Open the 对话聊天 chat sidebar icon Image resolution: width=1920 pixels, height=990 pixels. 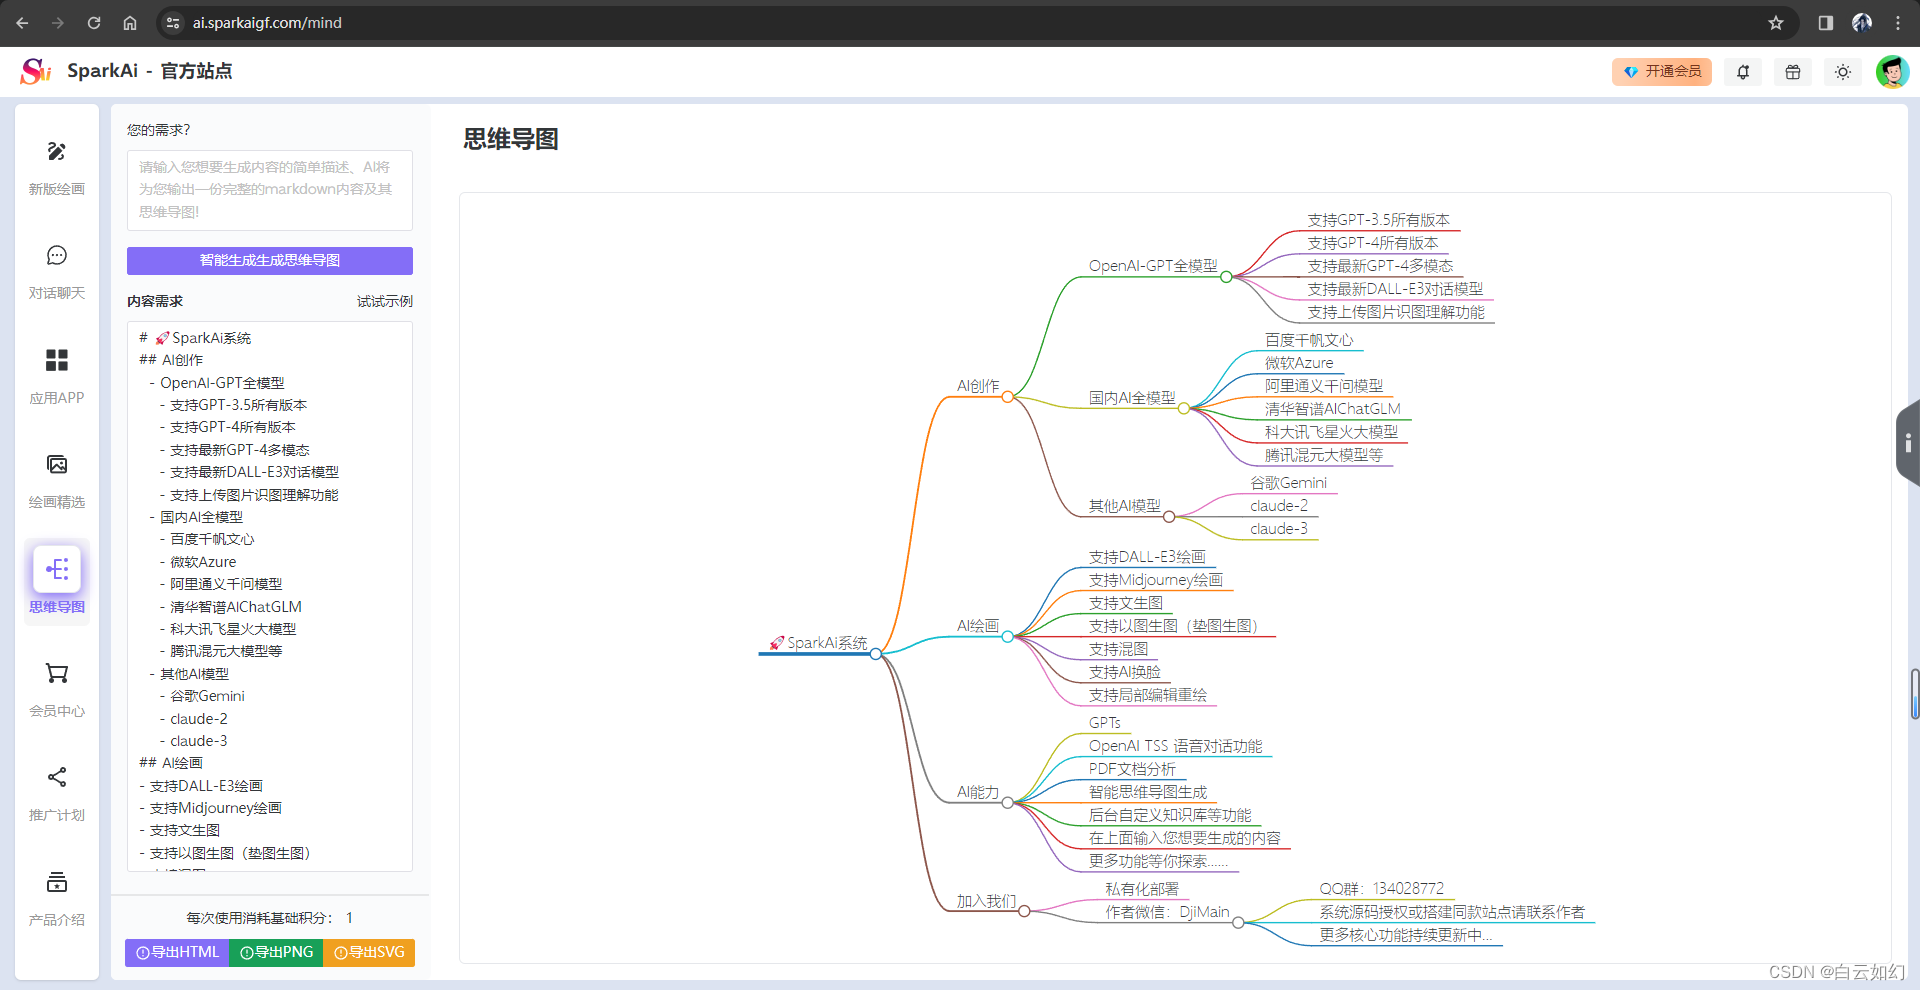57,256
